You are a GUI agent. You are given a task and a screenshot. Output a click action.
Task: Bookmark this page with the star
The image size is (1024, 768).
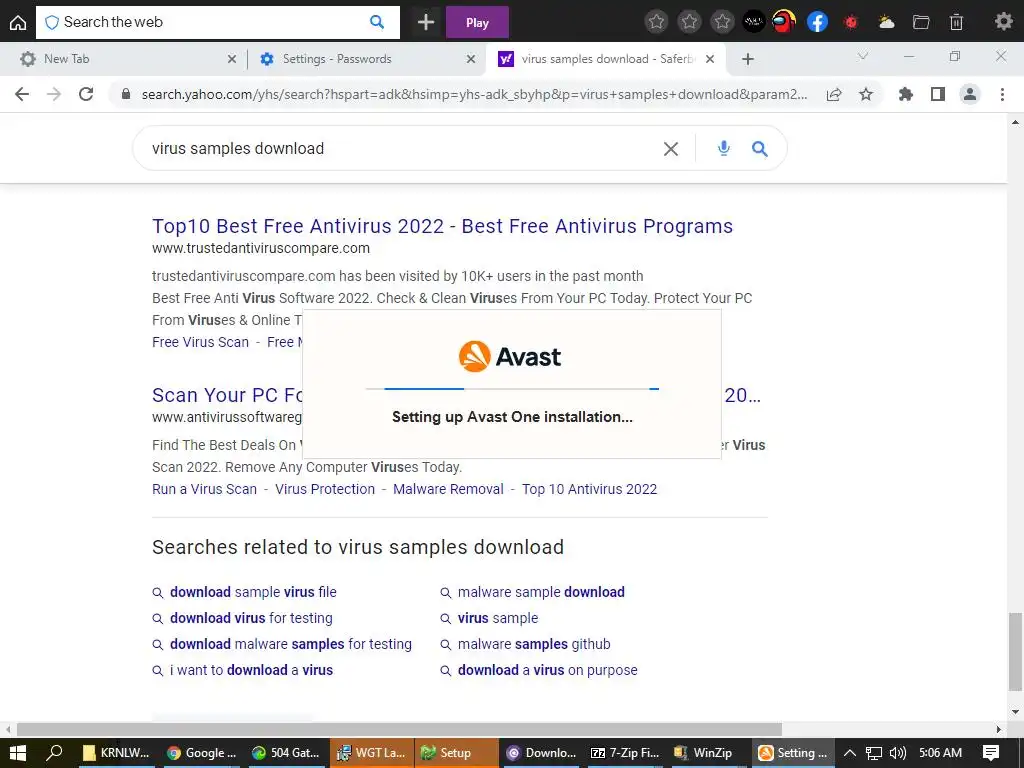point(866,95)
